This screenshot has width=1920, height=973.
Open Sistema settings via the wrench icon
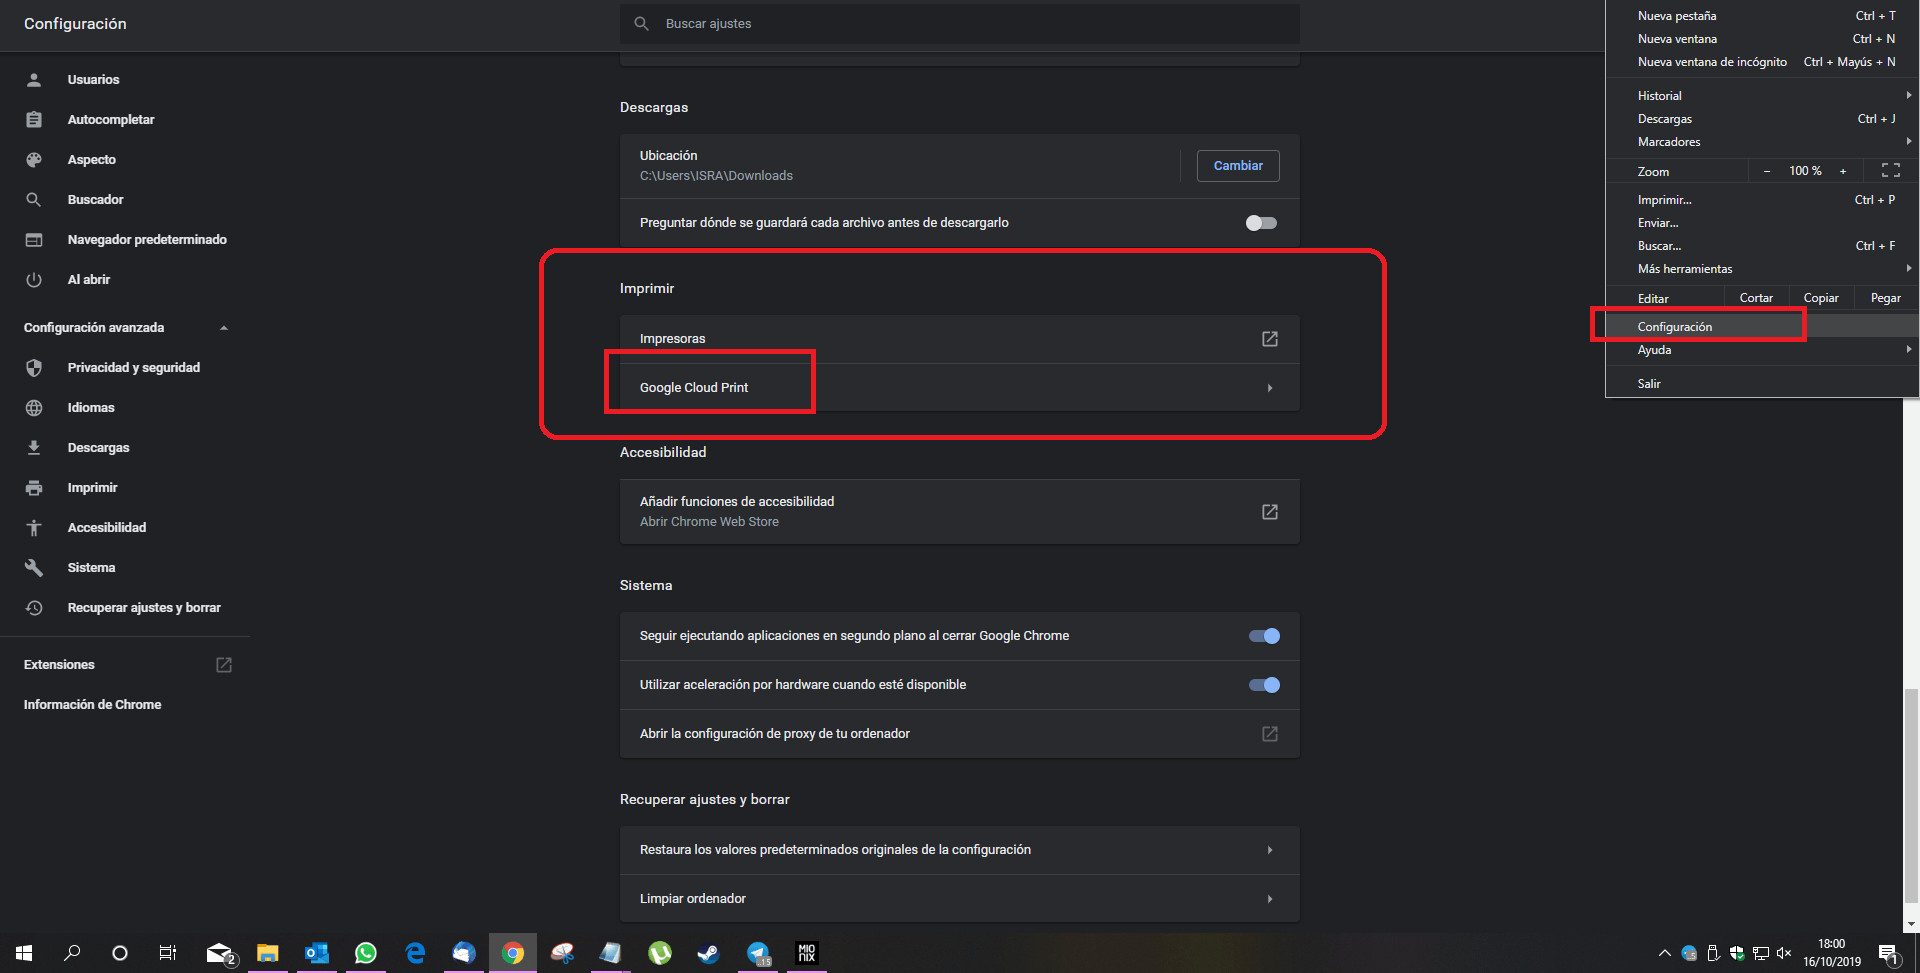coord(34,567)
